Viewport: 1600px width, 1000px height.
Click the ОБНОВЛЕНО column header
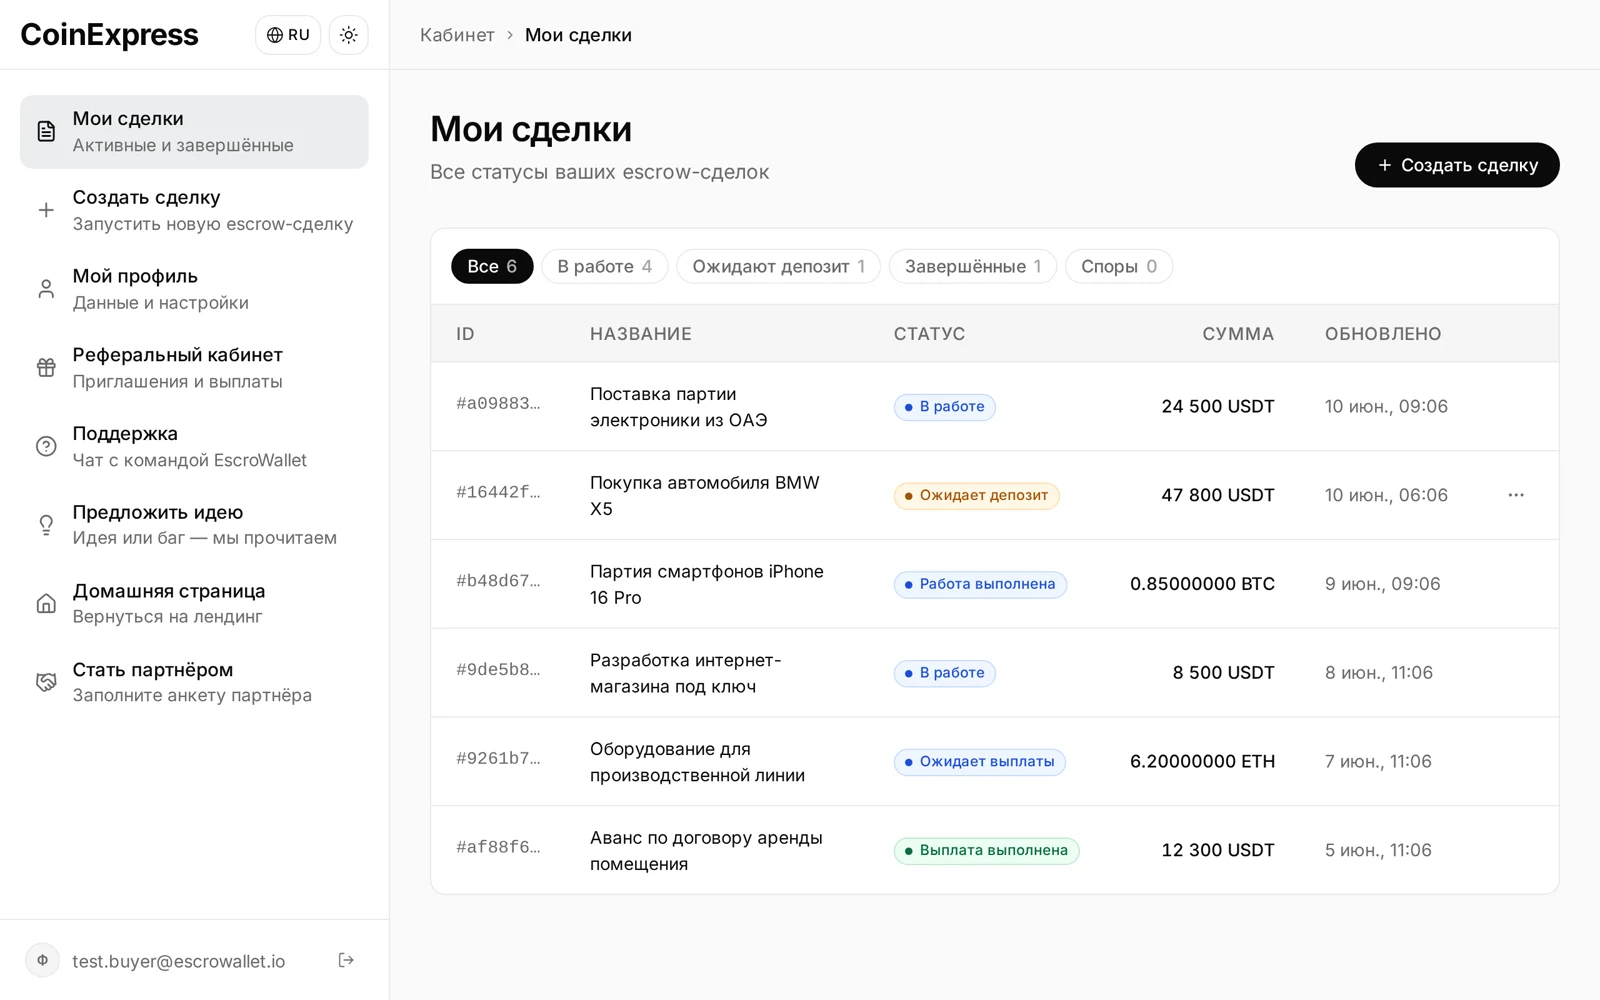click(1383, 334)
